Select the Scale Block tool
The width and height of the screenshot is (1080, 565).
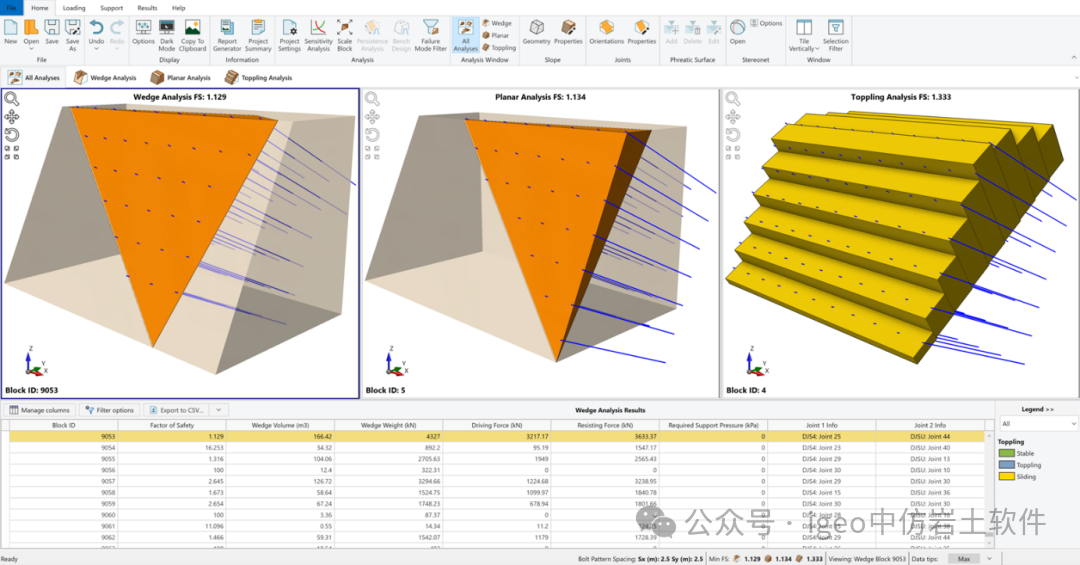[344, 35]
